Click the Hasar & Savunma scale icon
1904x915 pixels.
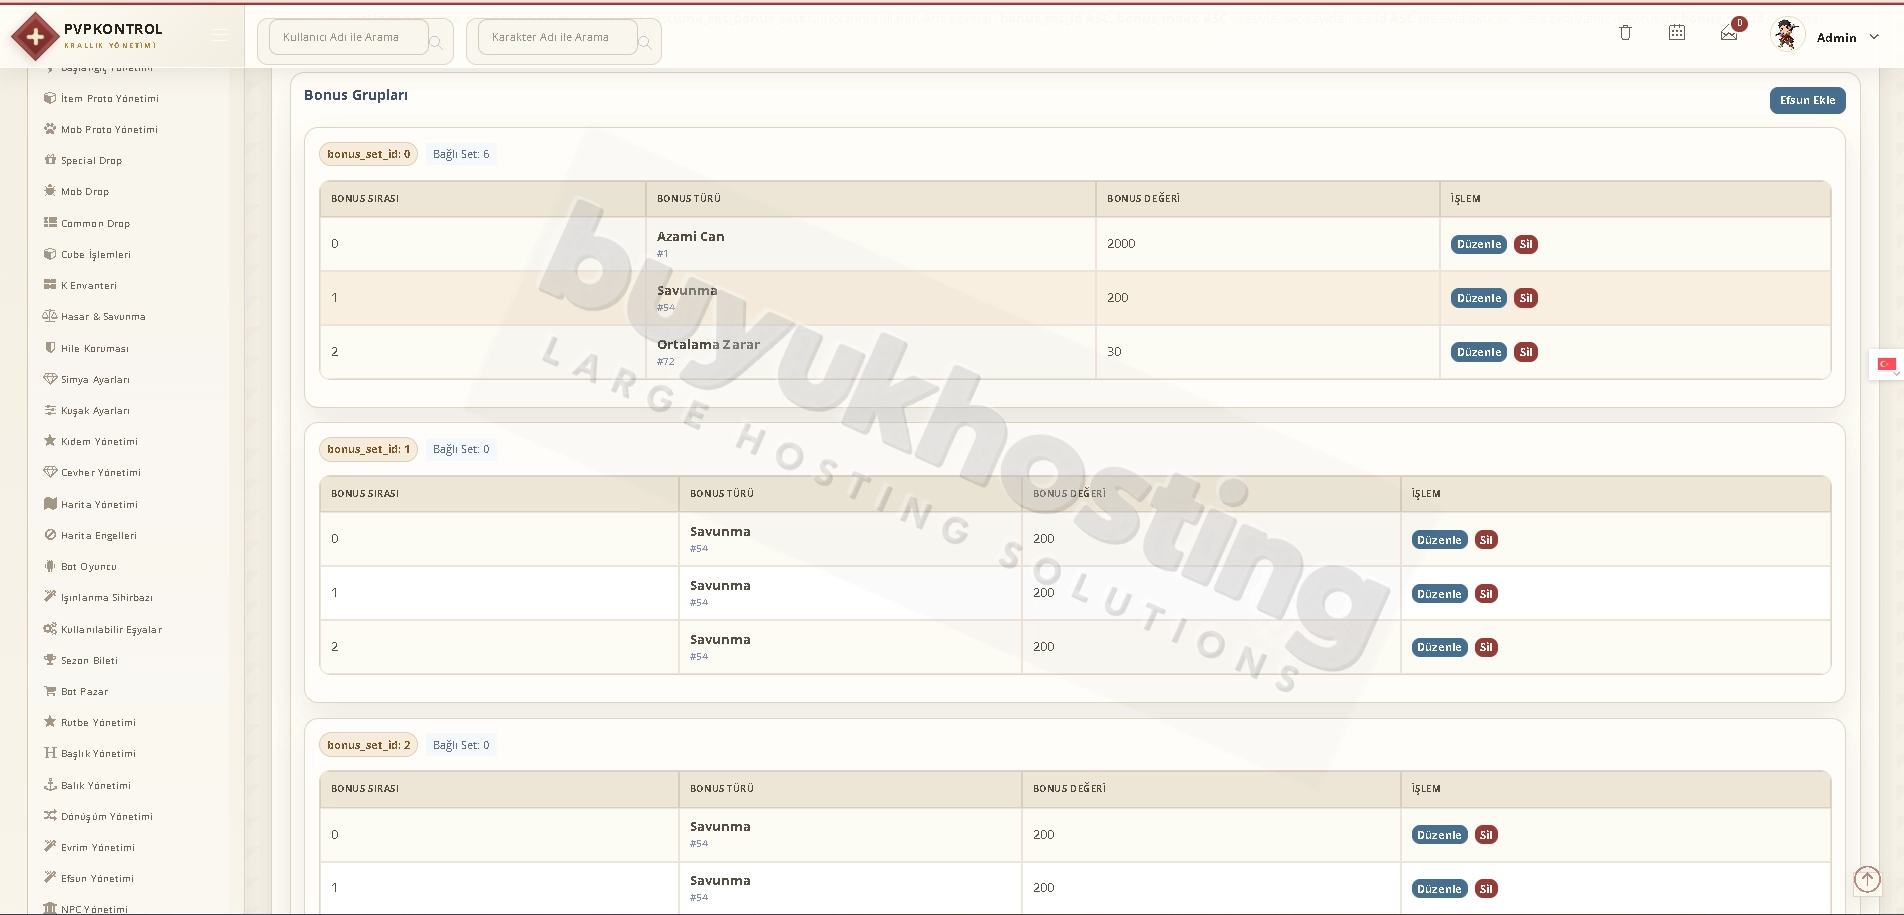(50, 316)
